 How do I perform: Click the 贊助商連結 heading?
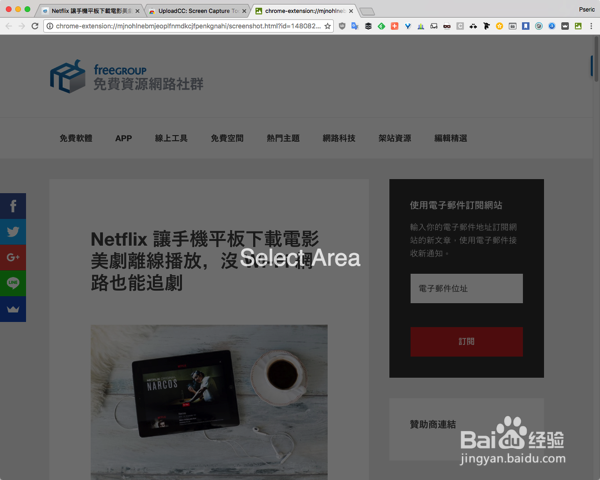coord(433,424)
